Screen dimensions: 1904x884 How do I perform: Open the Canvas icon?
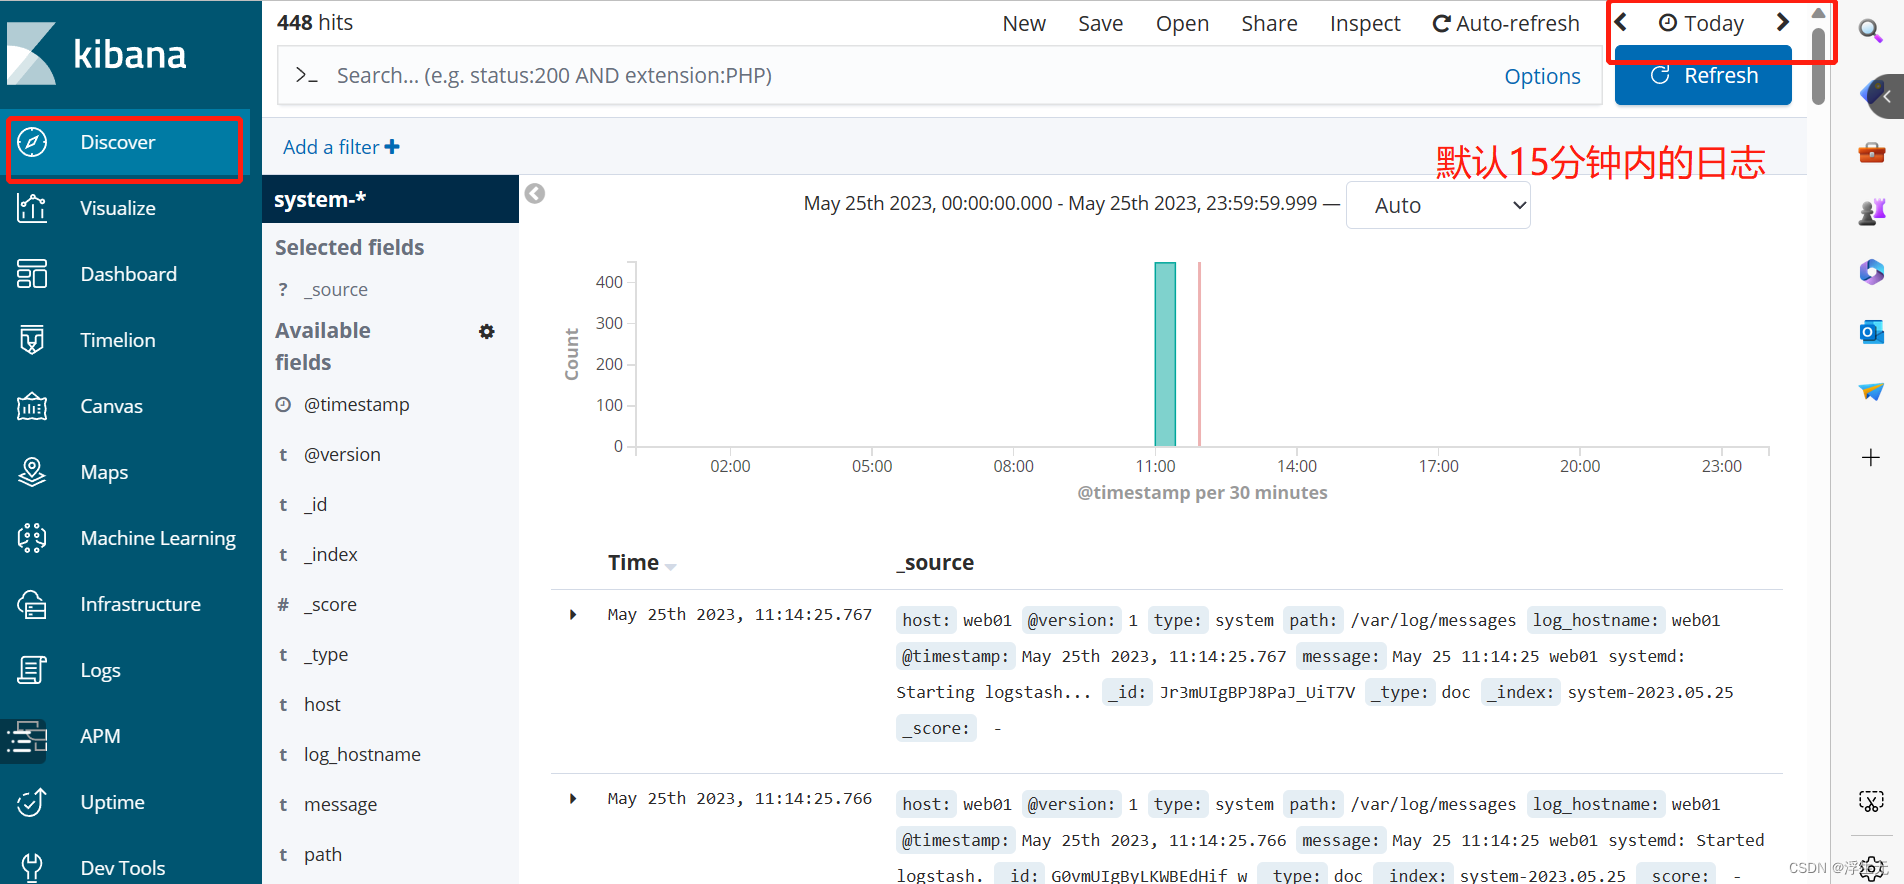tap(32, 406)
